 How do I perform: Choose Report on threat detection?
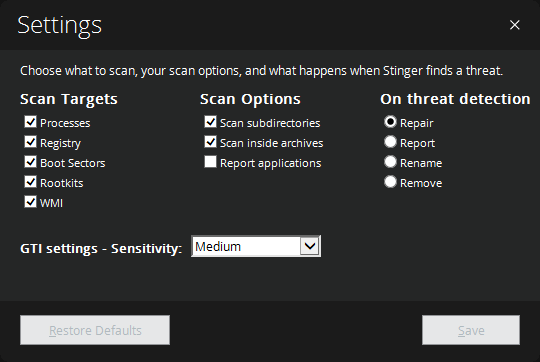[390, 142]
